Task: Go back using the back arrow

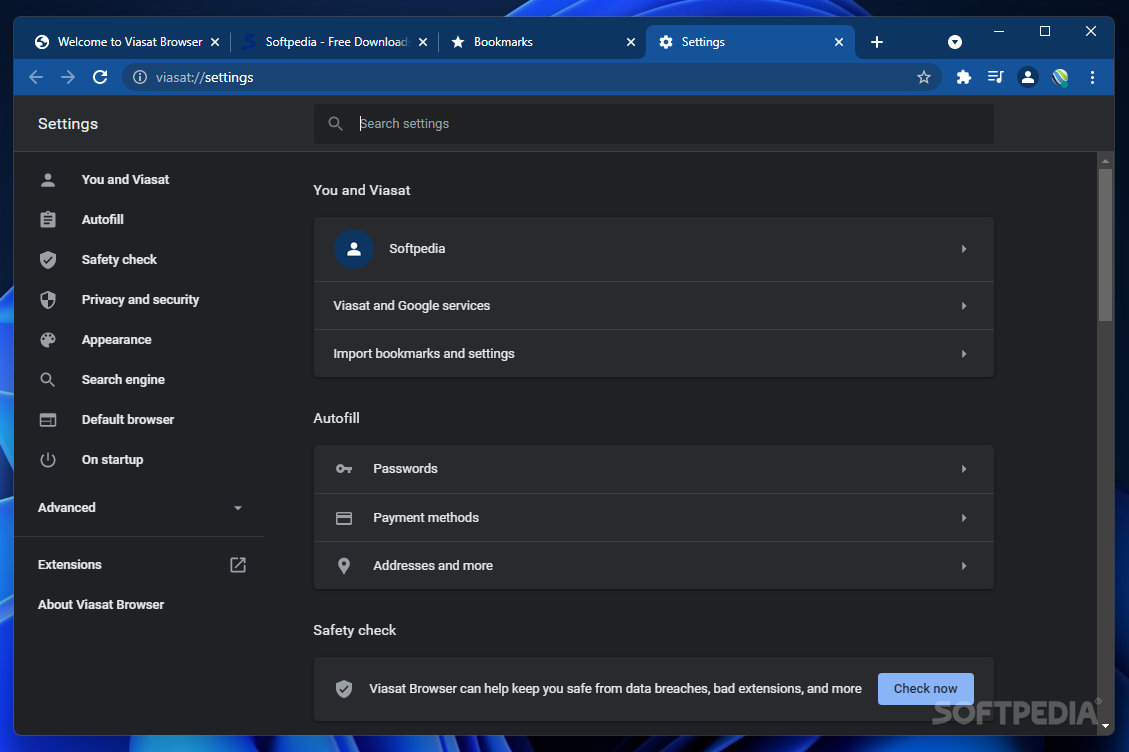Action: click(36, 77)
